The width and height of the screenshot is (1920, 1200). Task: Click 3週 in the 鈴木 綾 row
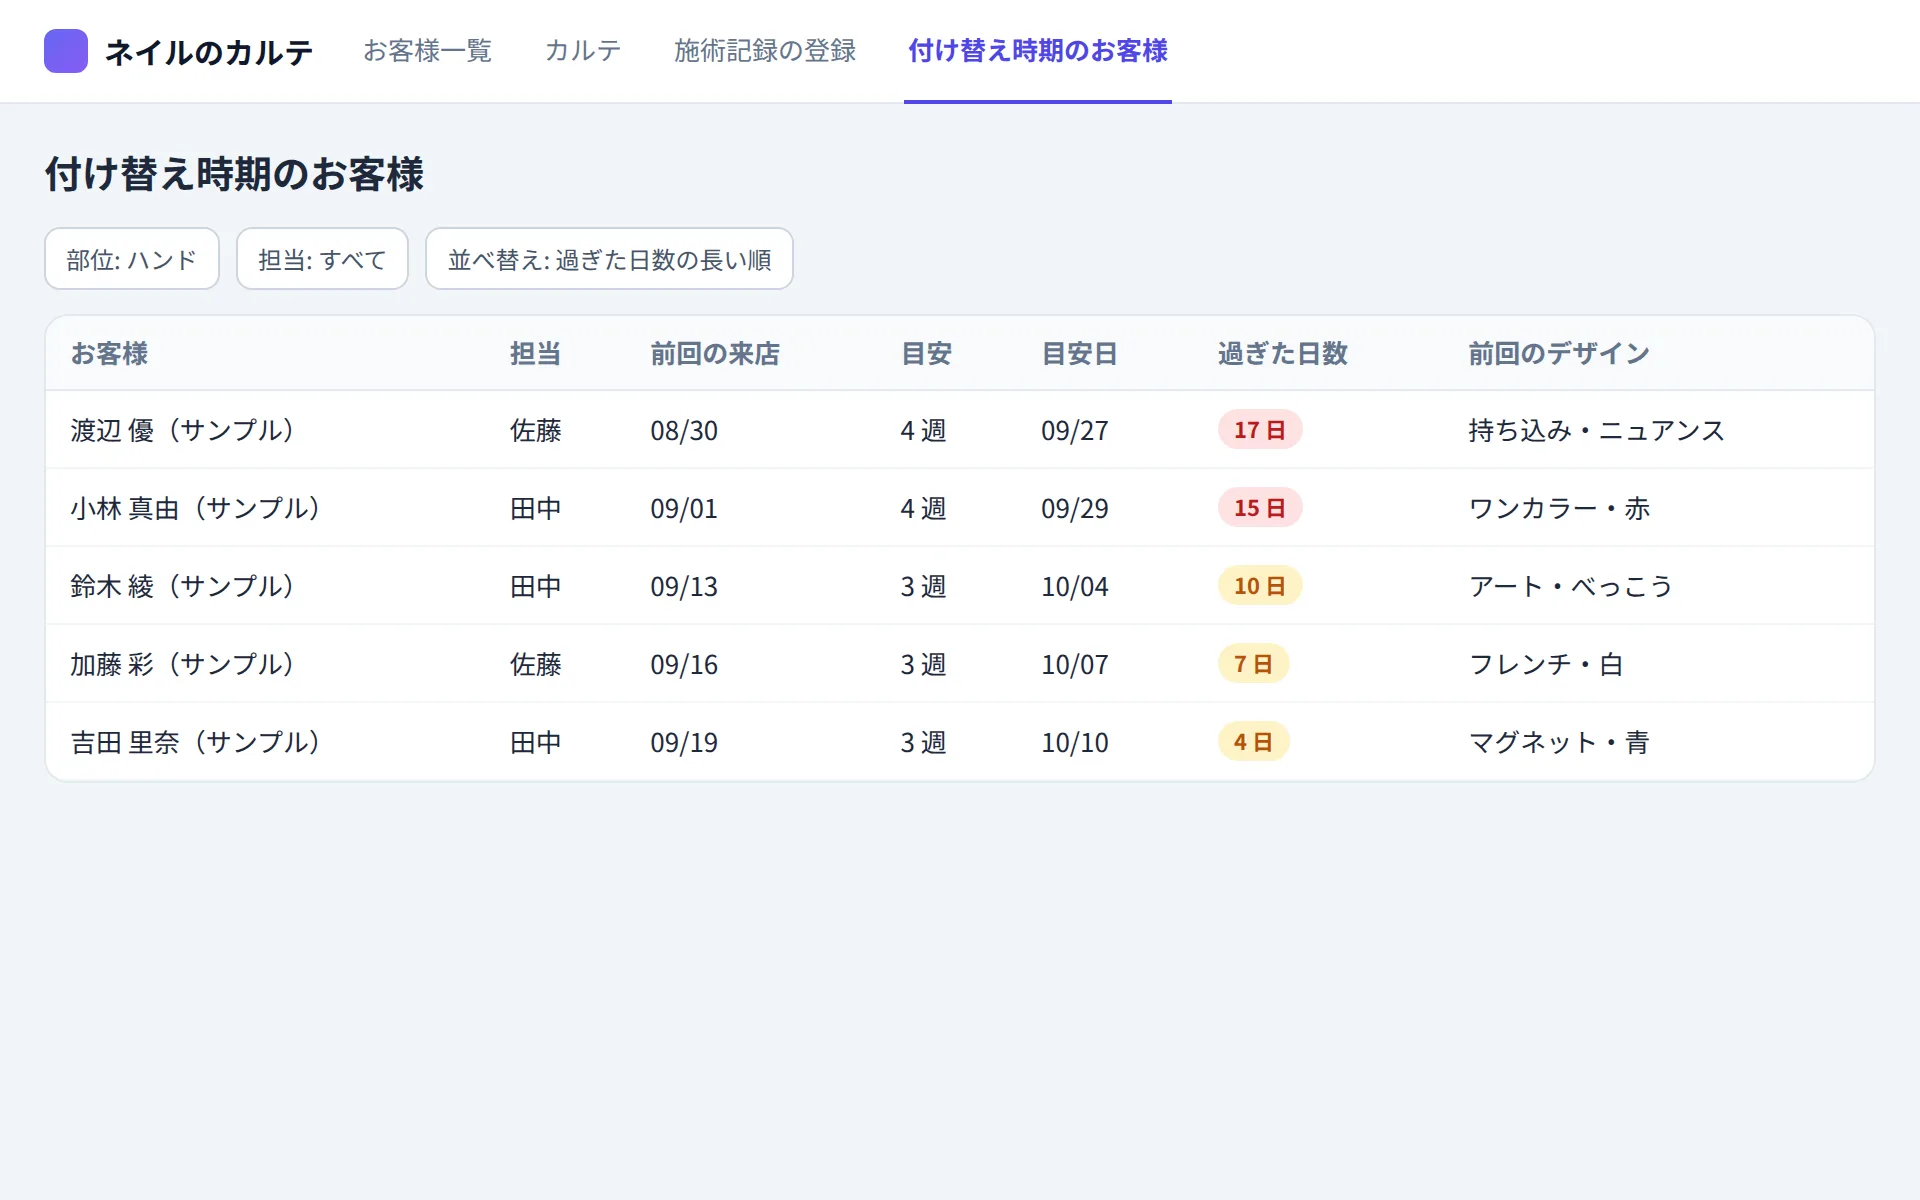coord(923,586)
